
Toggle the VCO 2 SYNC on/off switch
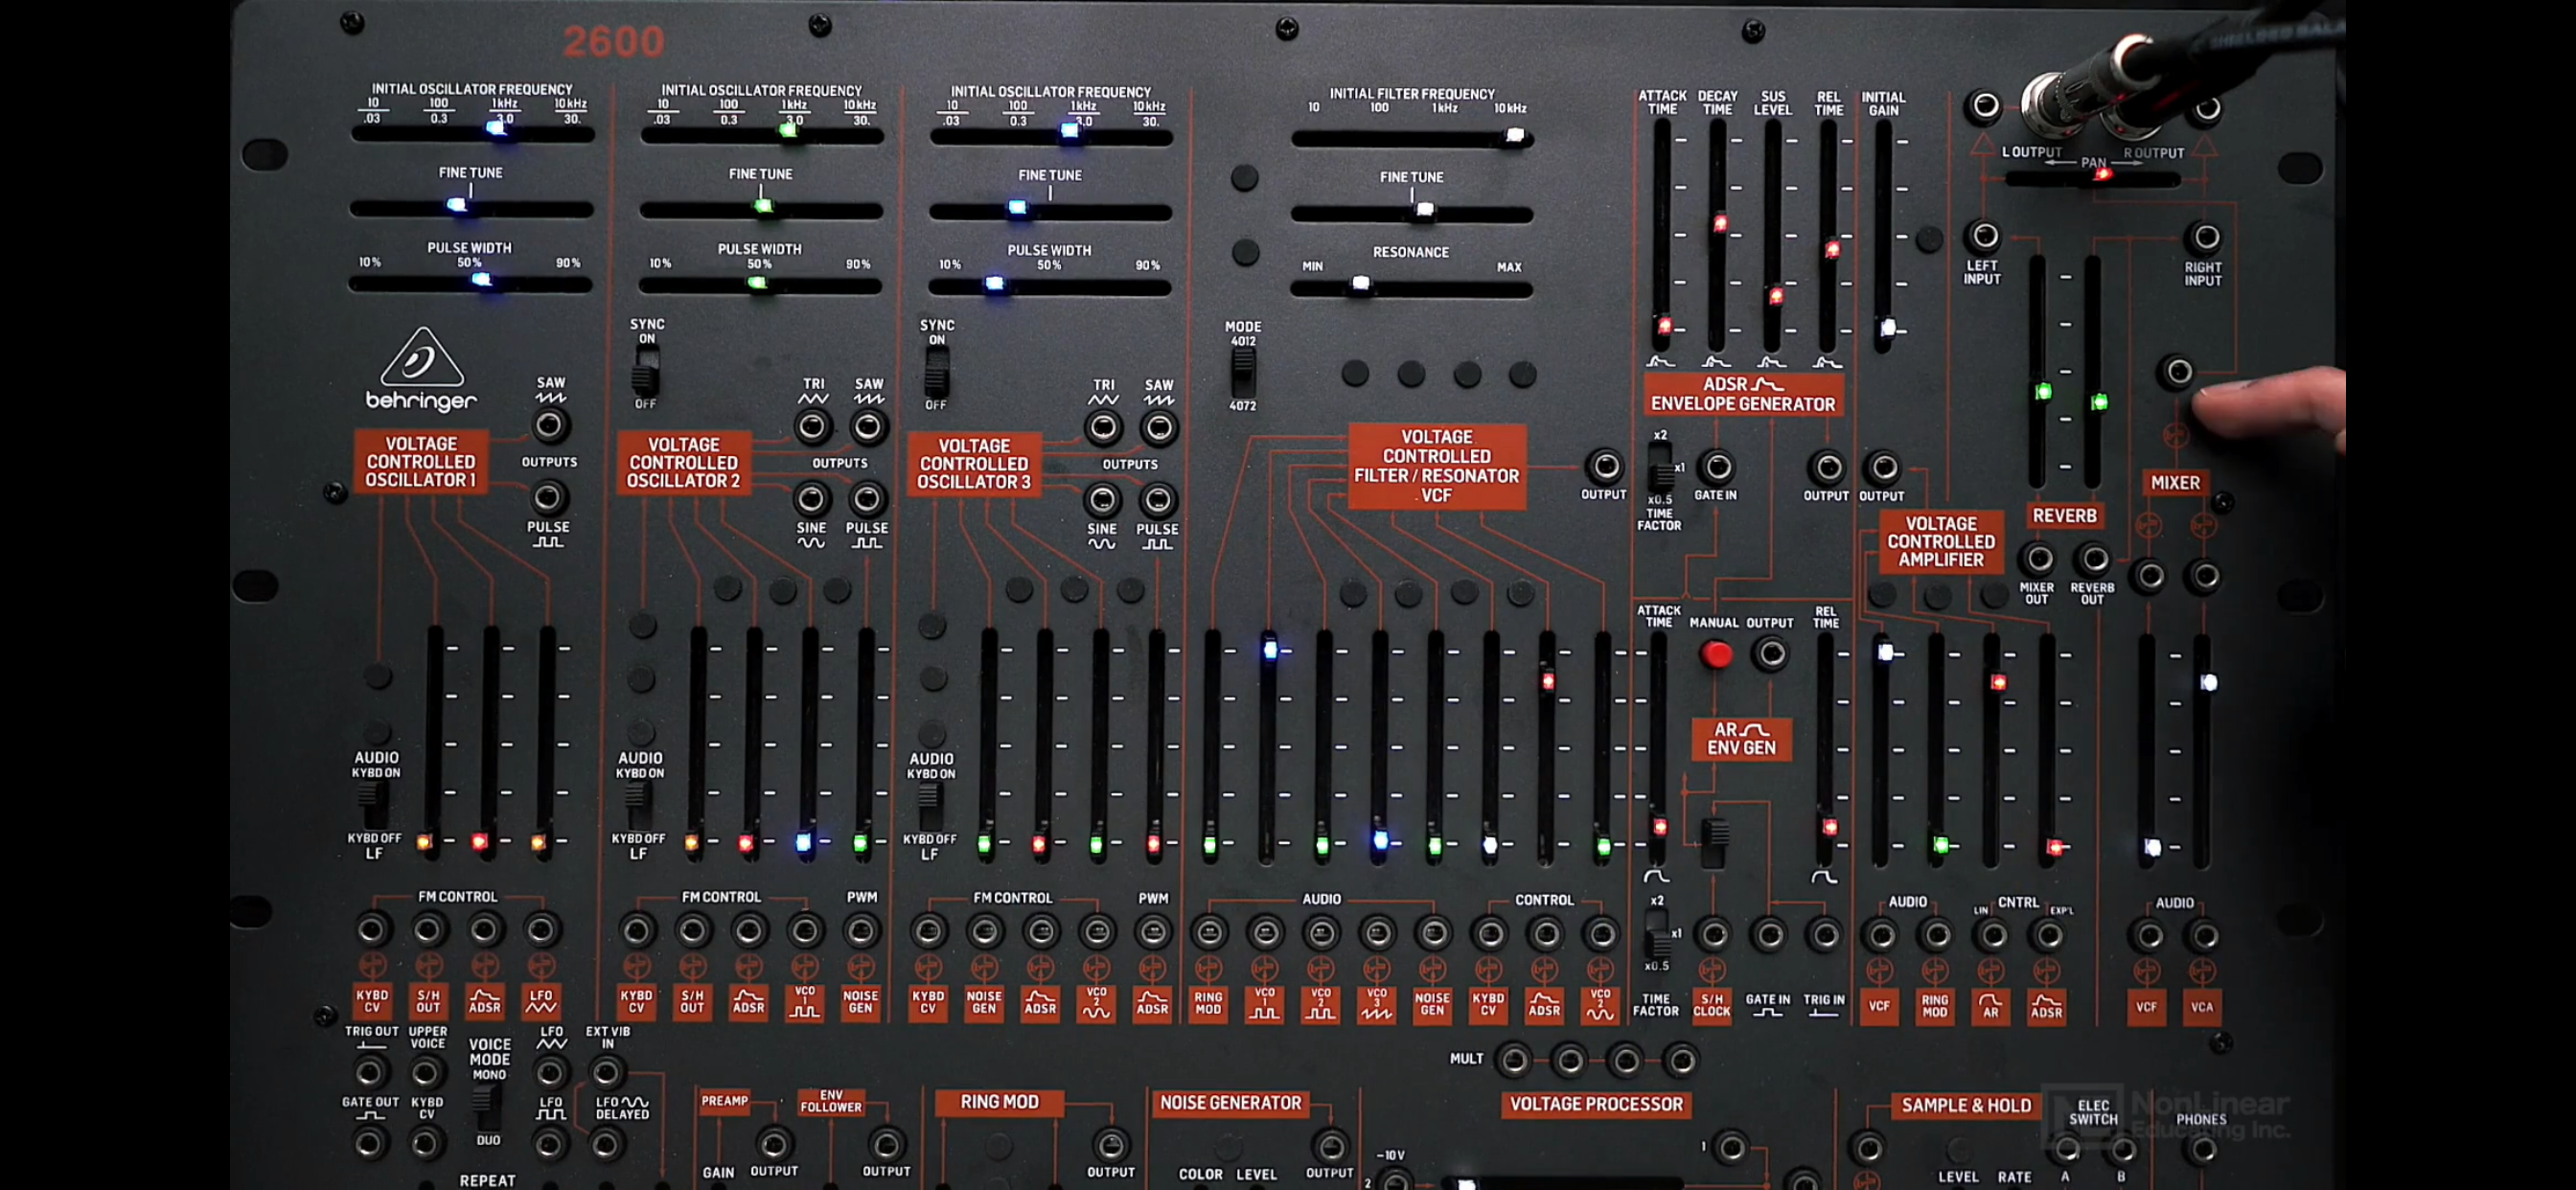pos(646,371)
